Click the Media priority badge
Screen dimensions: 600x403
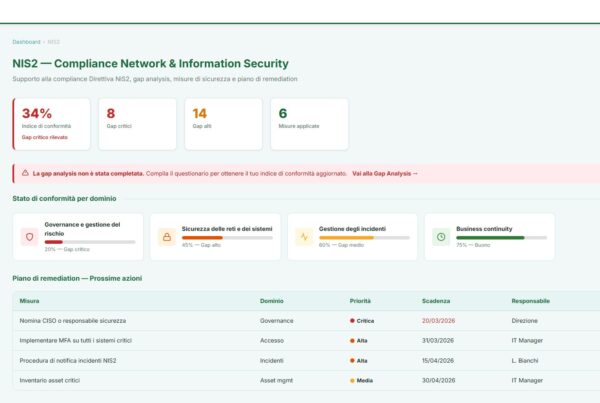pos(361,380)
